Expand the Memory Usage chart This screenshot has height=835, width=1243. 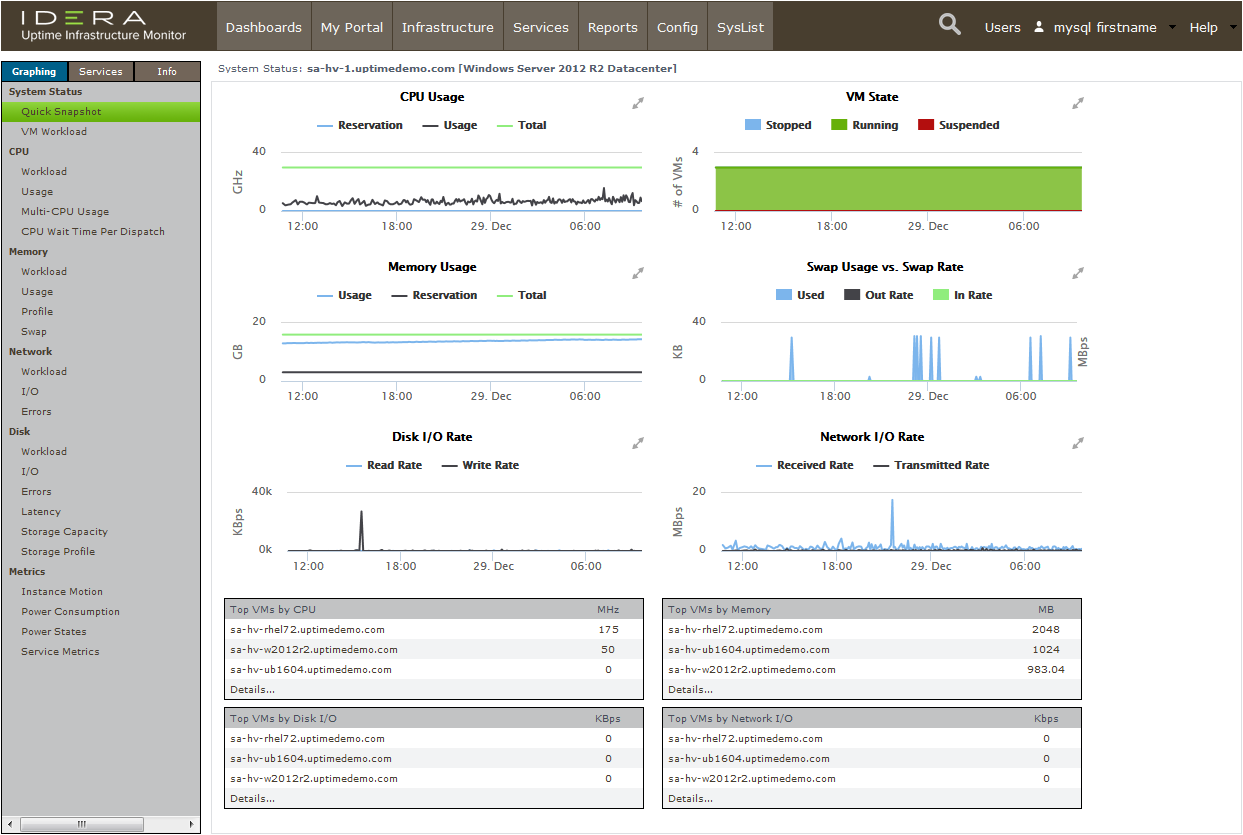coord(638,273)
